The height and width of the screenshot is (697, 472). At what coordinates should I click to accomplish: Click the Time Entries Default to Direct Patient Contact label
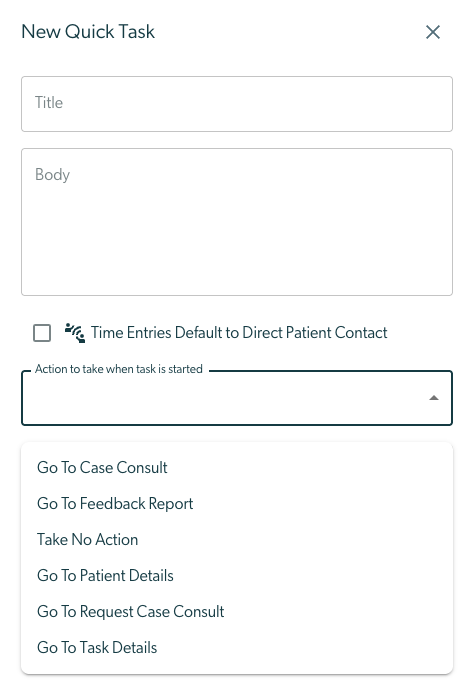point(239,332)
